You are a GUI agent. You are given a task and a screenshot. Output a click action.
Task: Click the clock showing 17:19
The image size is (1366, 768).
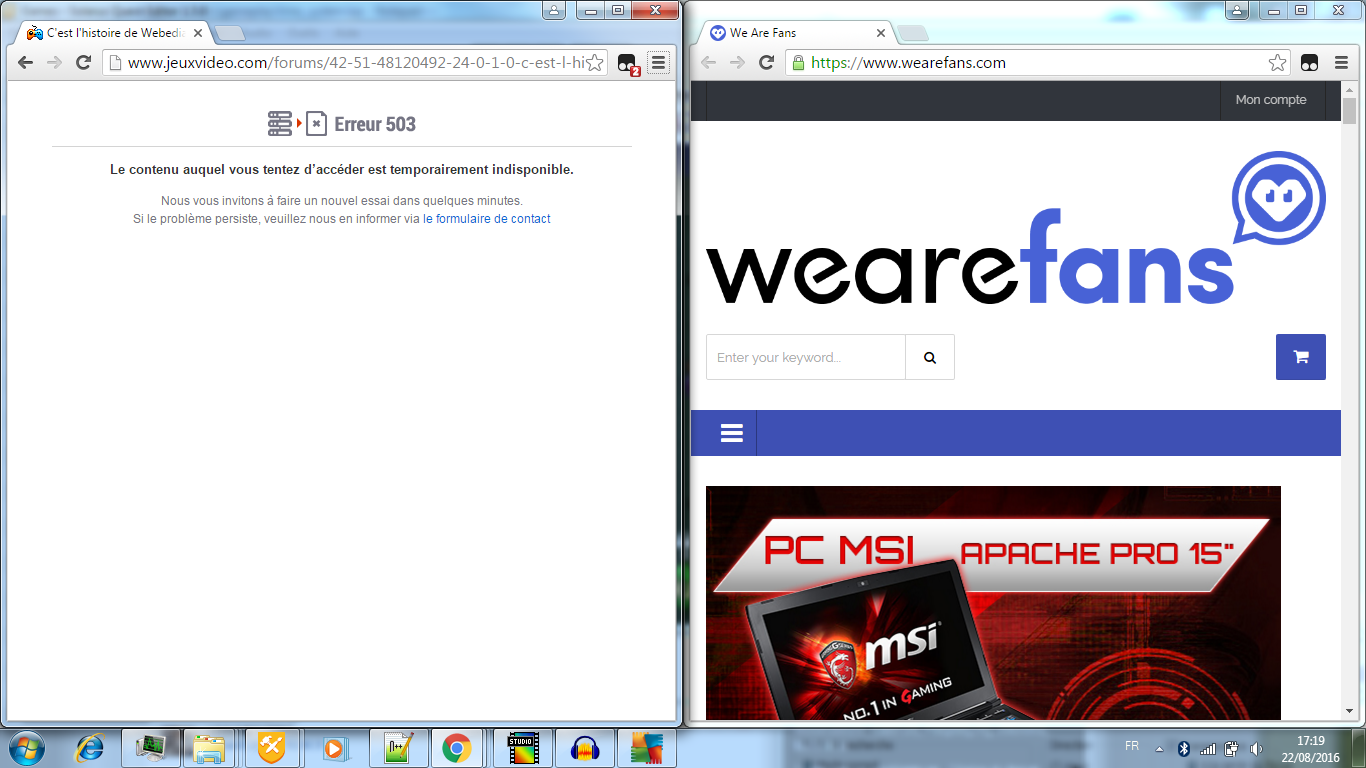[x=1311, y=741]
